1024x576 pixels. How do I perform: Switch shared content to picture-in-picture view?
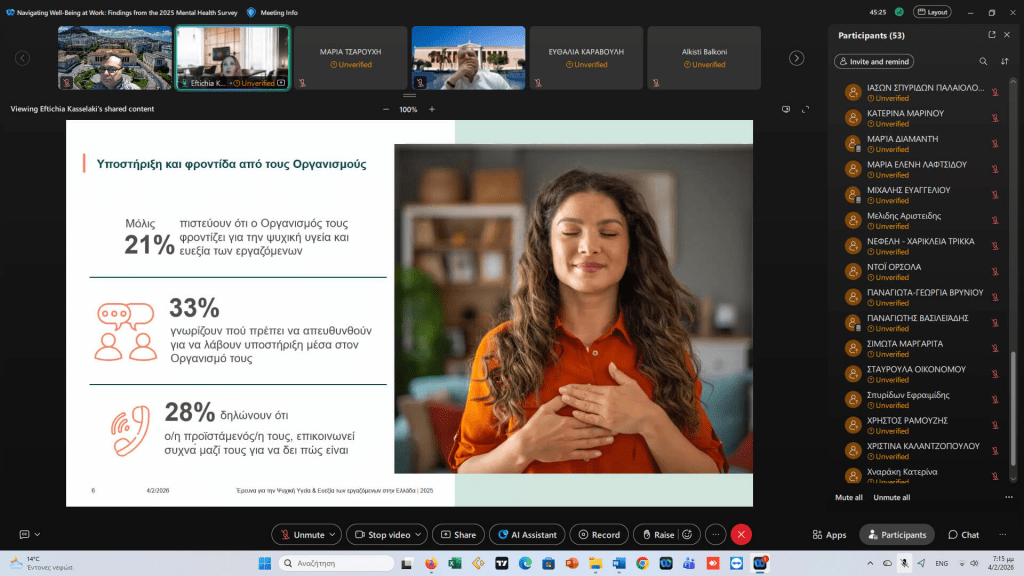(x=785, y=109)
